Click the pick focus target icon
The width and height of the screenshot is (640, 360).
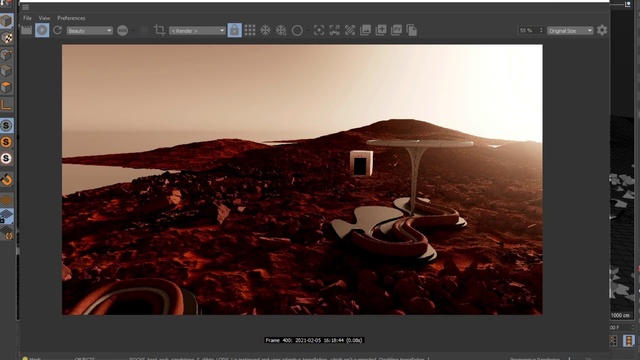[319, 30]
